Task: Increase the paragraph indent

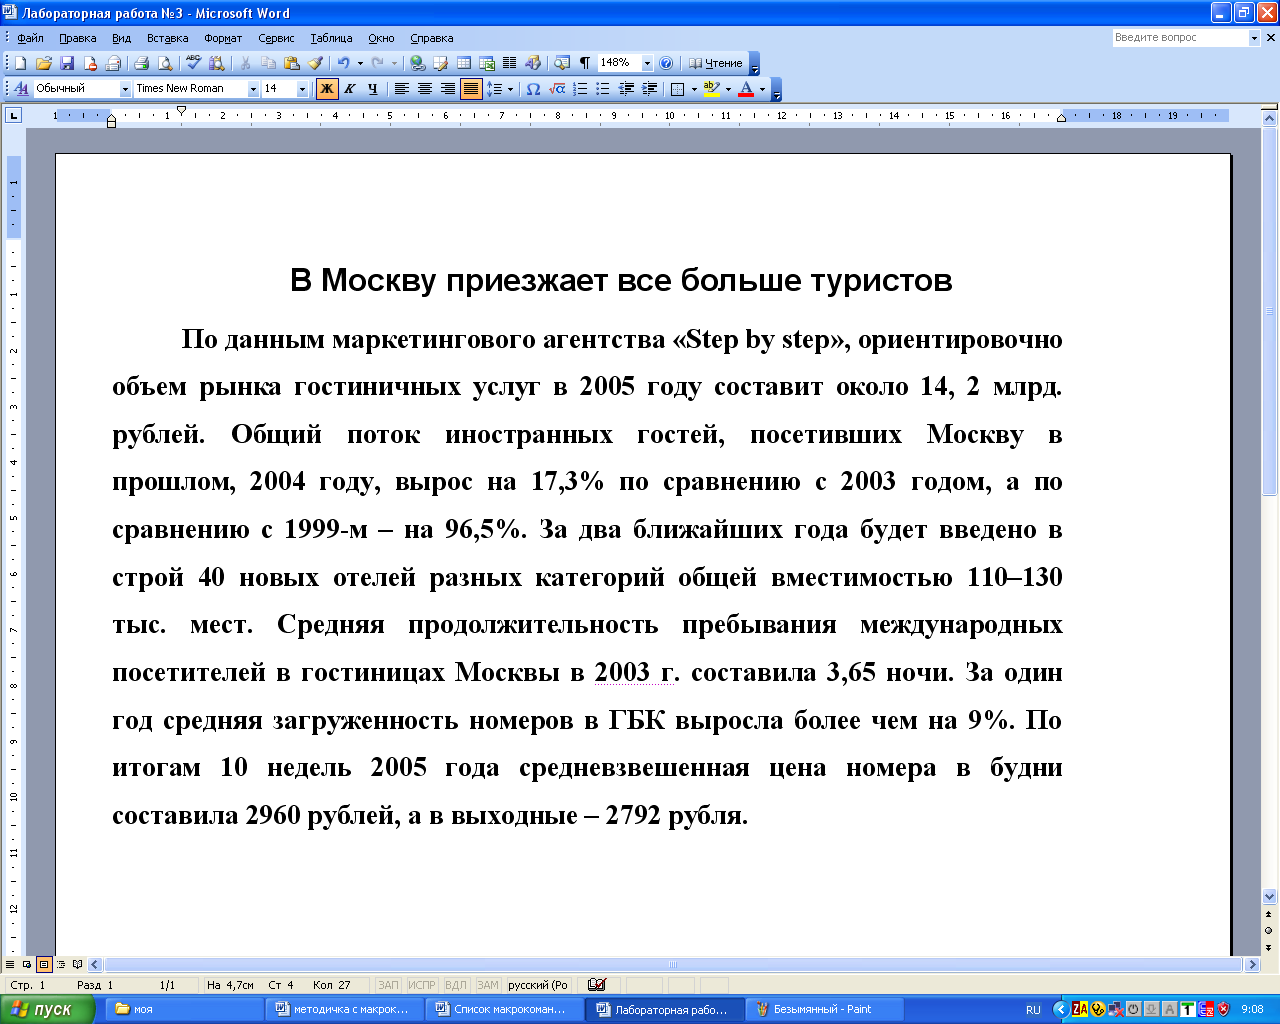Action: pos(649,89)
